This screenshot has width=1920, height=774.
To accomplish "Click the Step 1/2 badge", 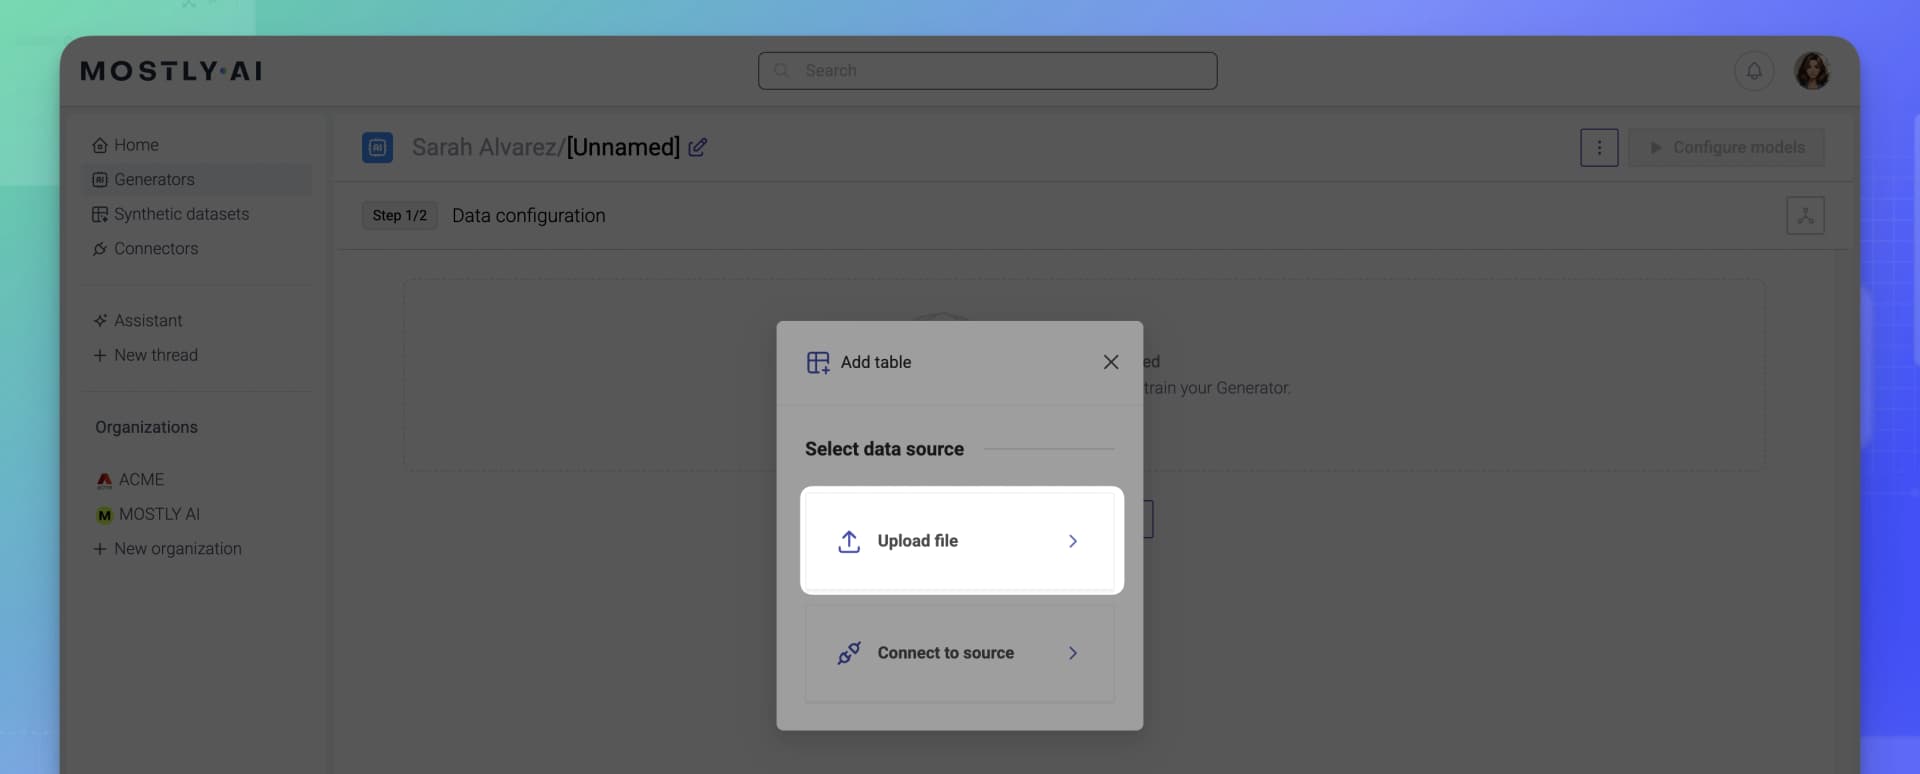I will pos(399,216).
